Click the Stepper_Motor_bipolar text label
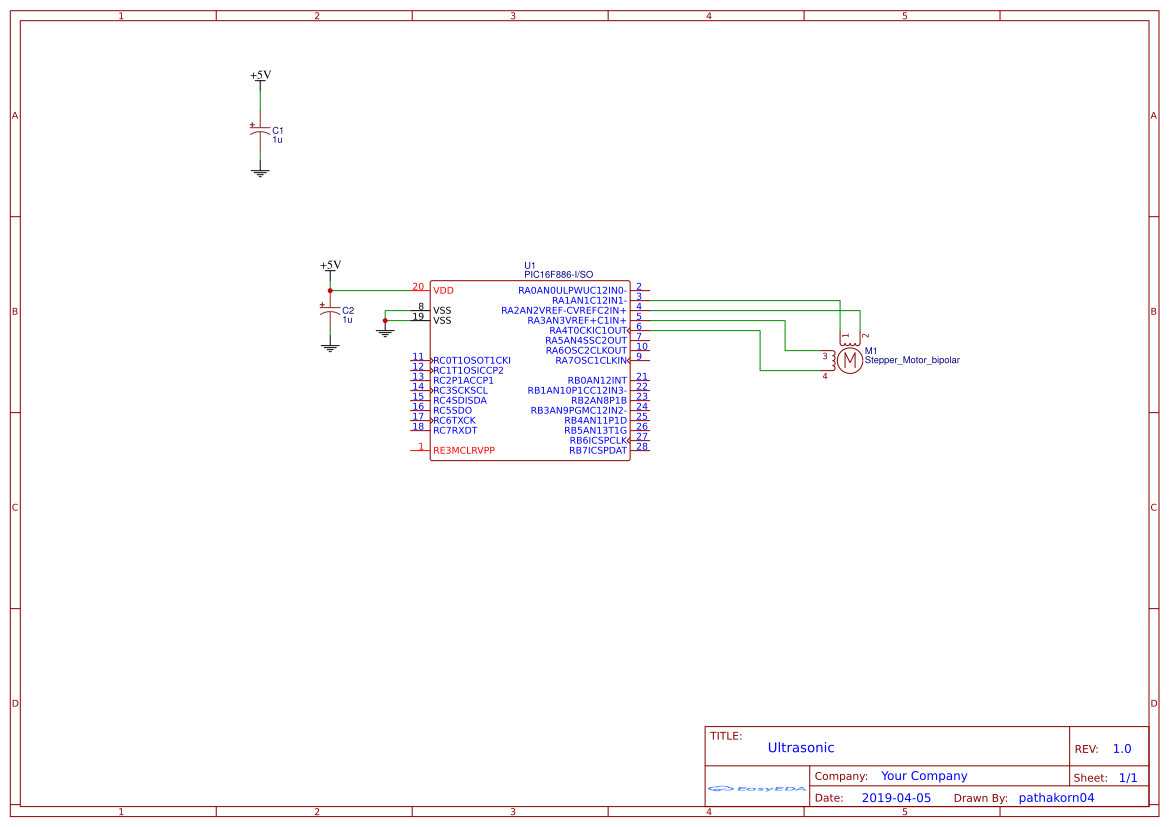 click(911, 360)
